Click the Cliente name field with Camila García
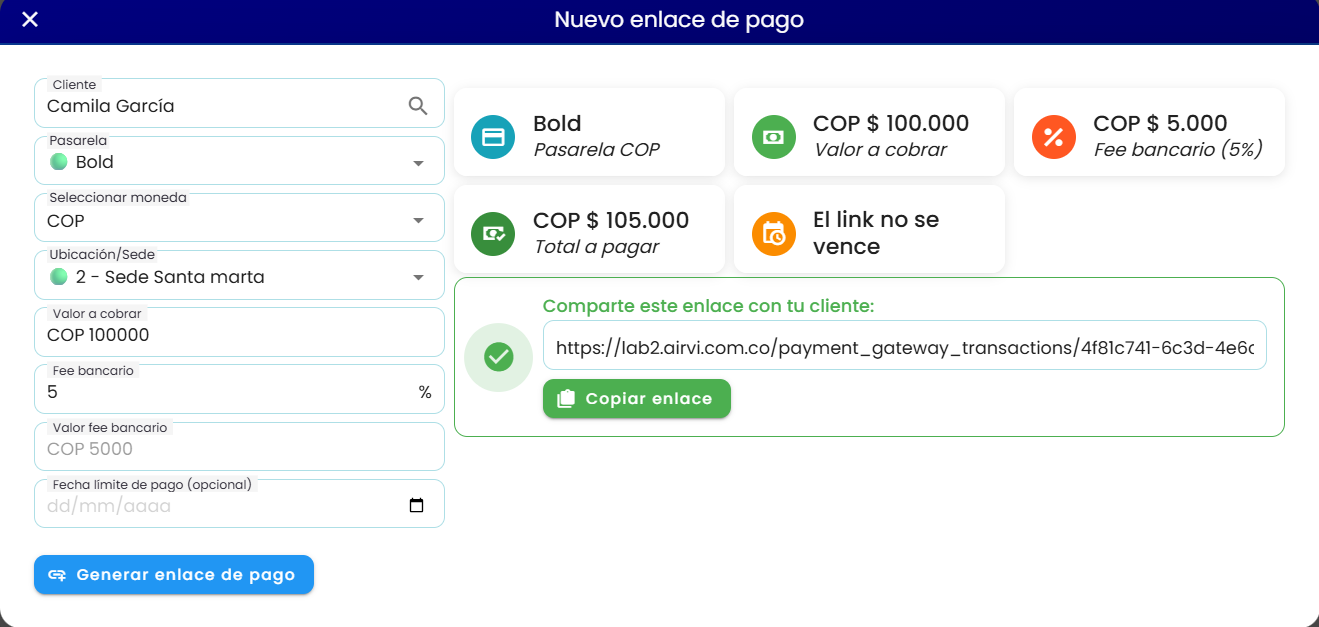 tap(239, 104)
